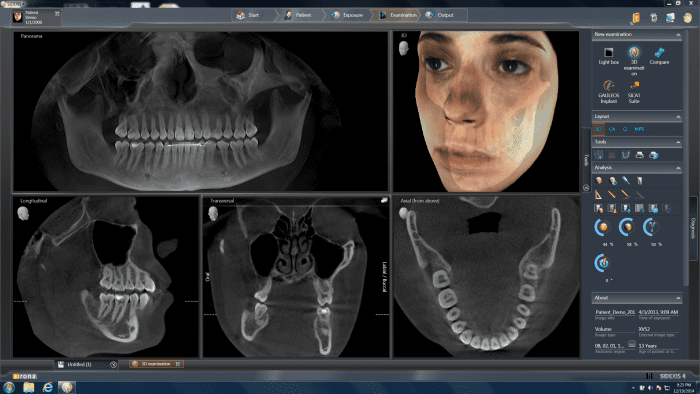Launch SICAT Suite
The width and height of the screenshot is (700, 394).
click(x=634, y=92)
